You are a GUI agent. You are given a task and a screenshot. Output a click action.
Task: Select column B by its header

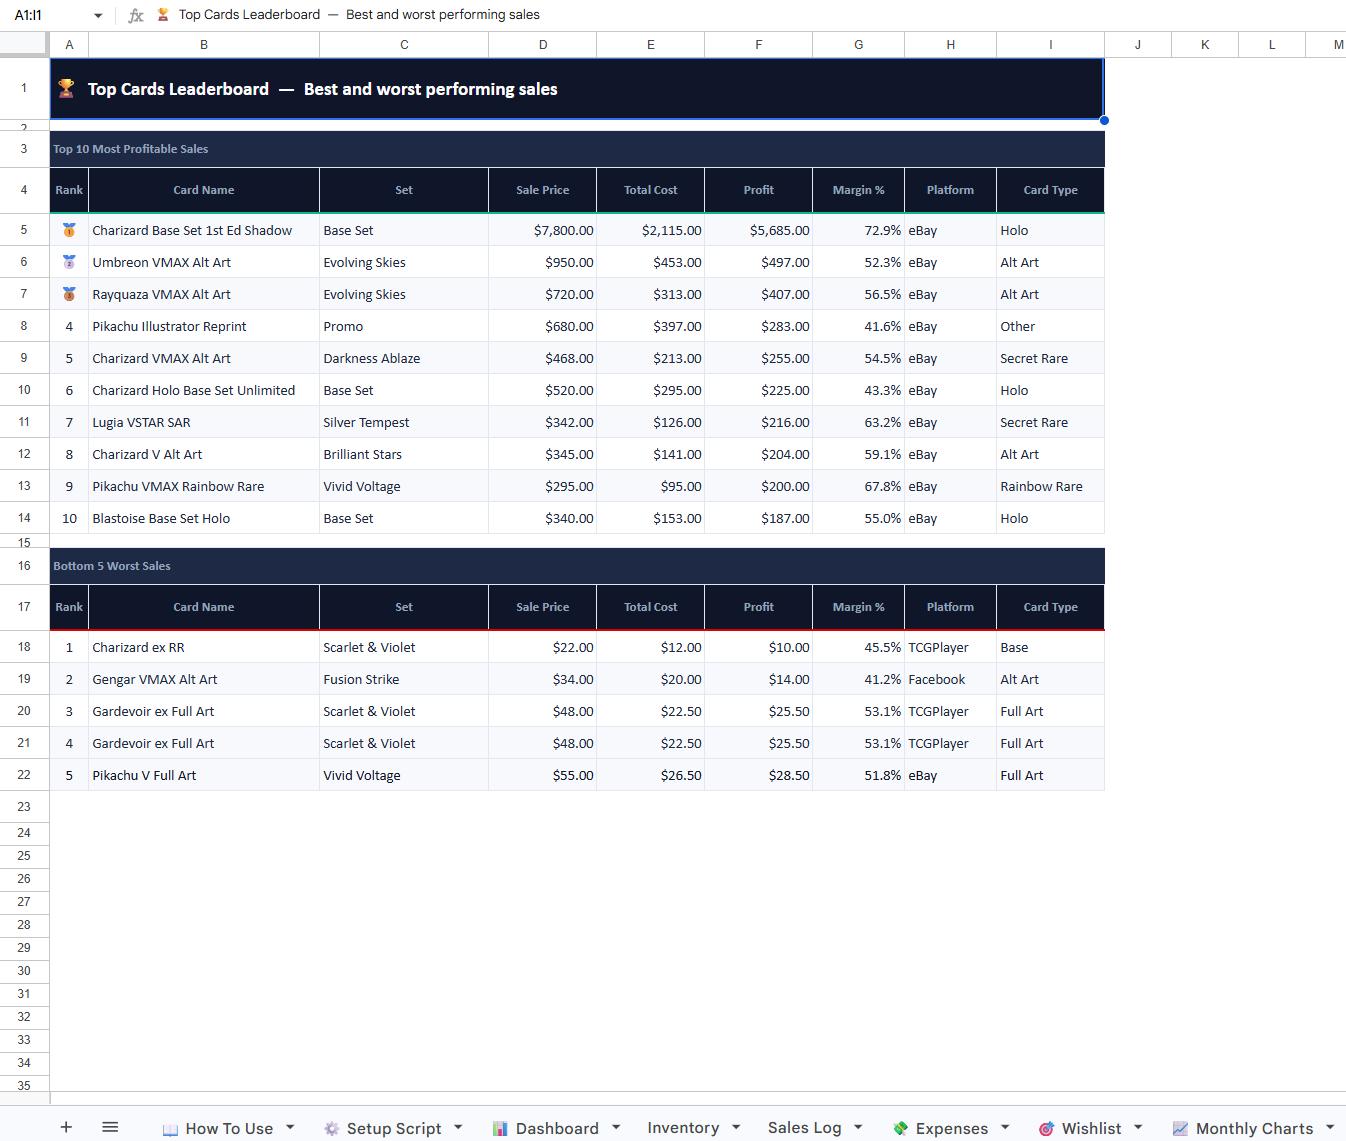click(204, 44)
